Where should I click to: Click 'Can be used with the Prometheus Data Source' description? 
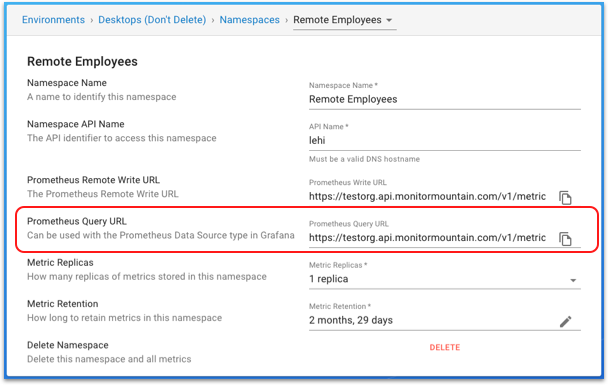point(161,235)
